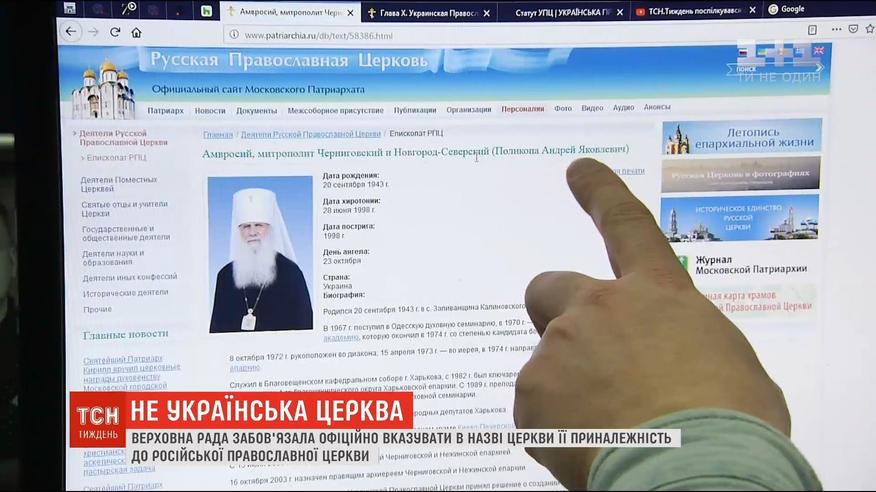This screenshot has height=492, width=876.
Task: Open the Аудио menu item
Action: (623, 107)
